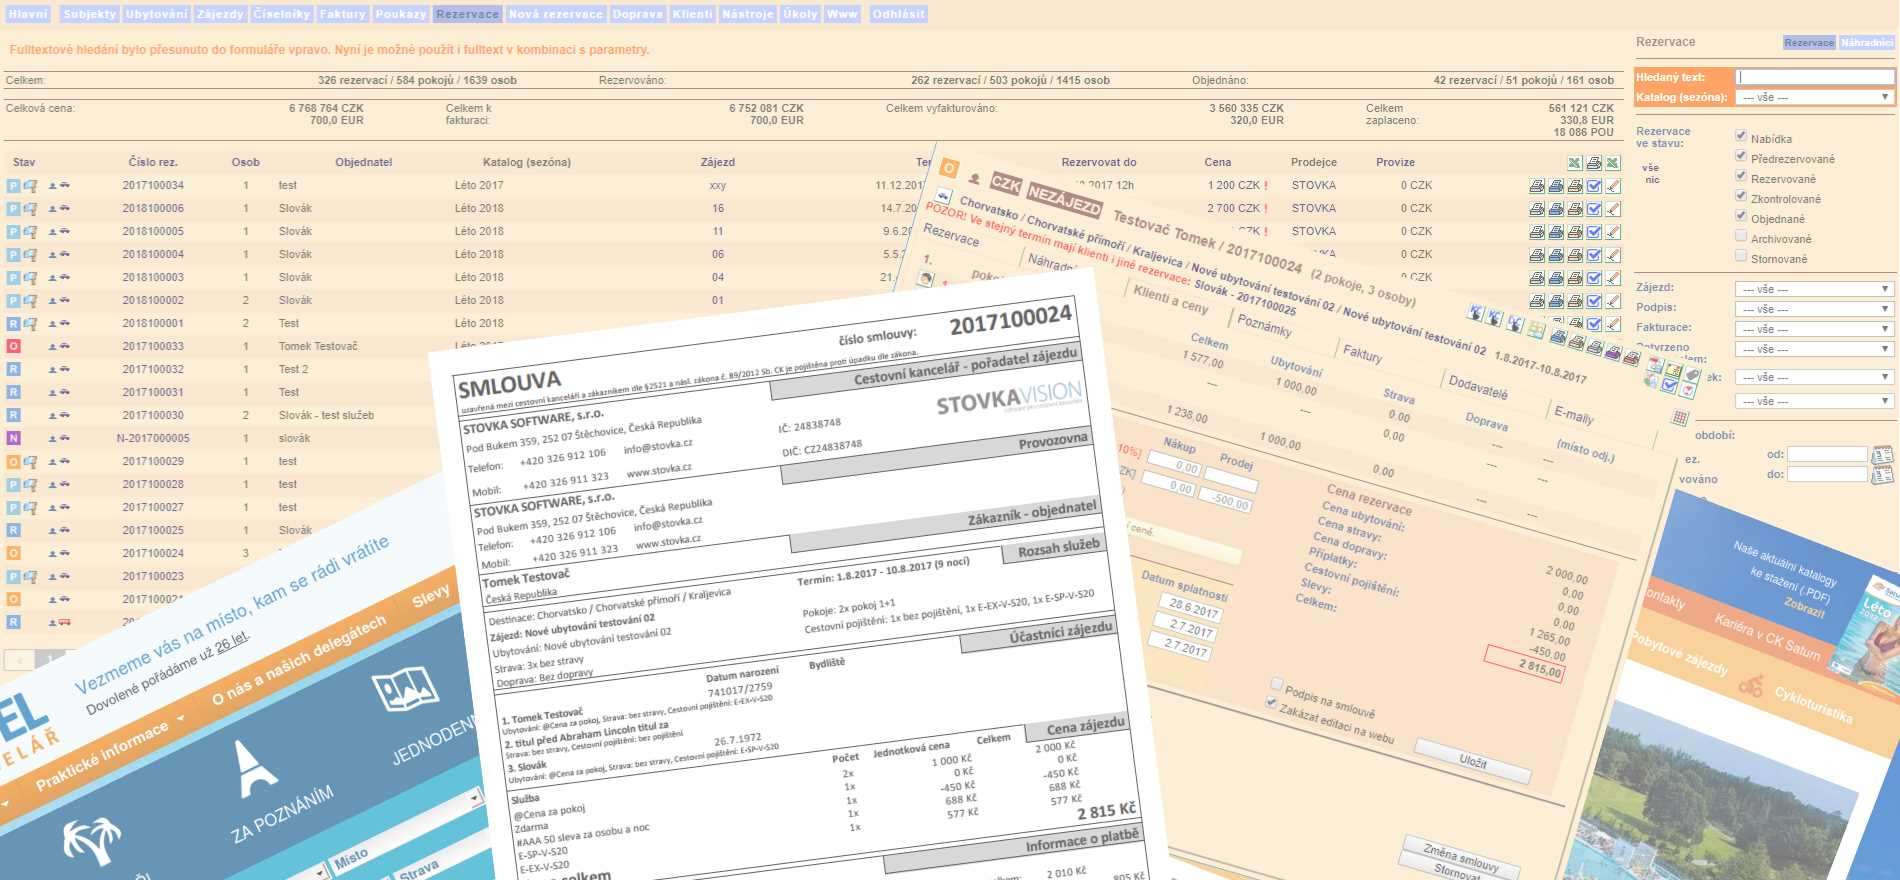Click Odhlásit to log out

point(899,14)
